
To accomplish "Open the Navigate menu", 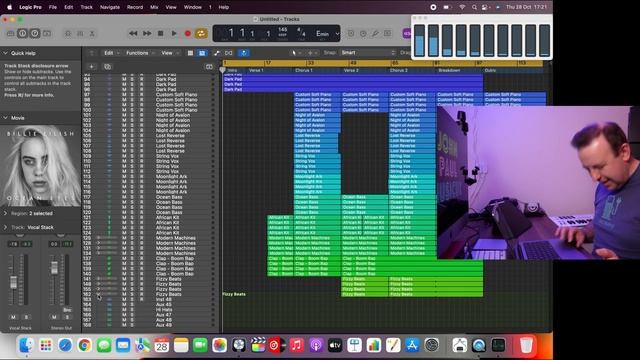I will click(110, 7).
